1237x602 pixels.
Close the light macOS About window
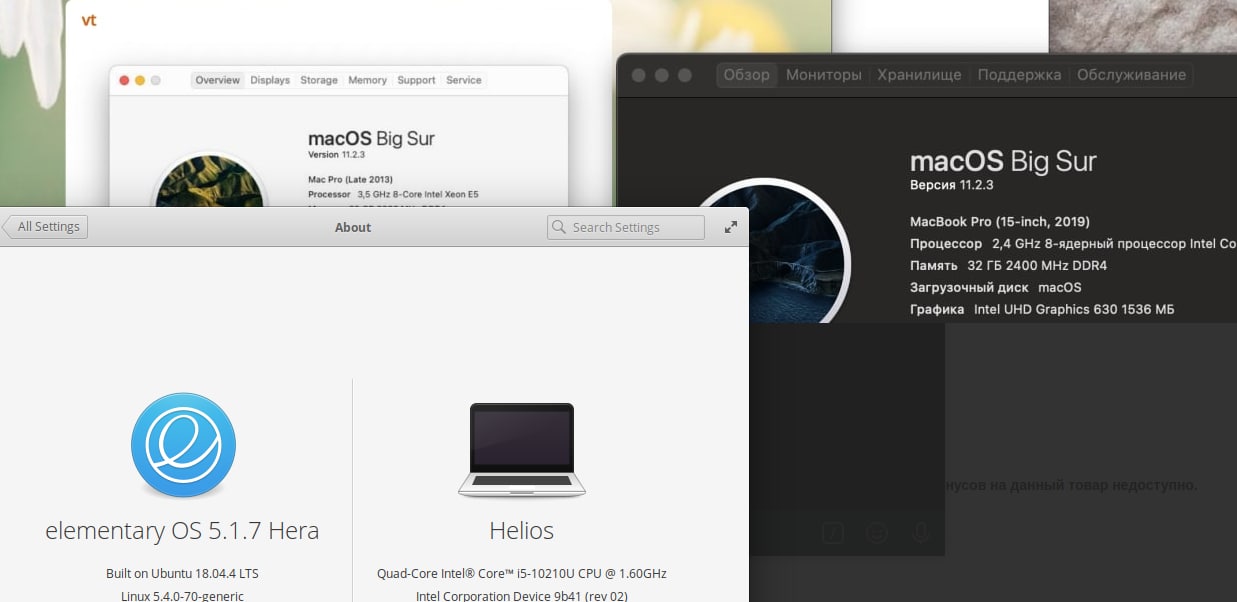click(x=125, y=80)
